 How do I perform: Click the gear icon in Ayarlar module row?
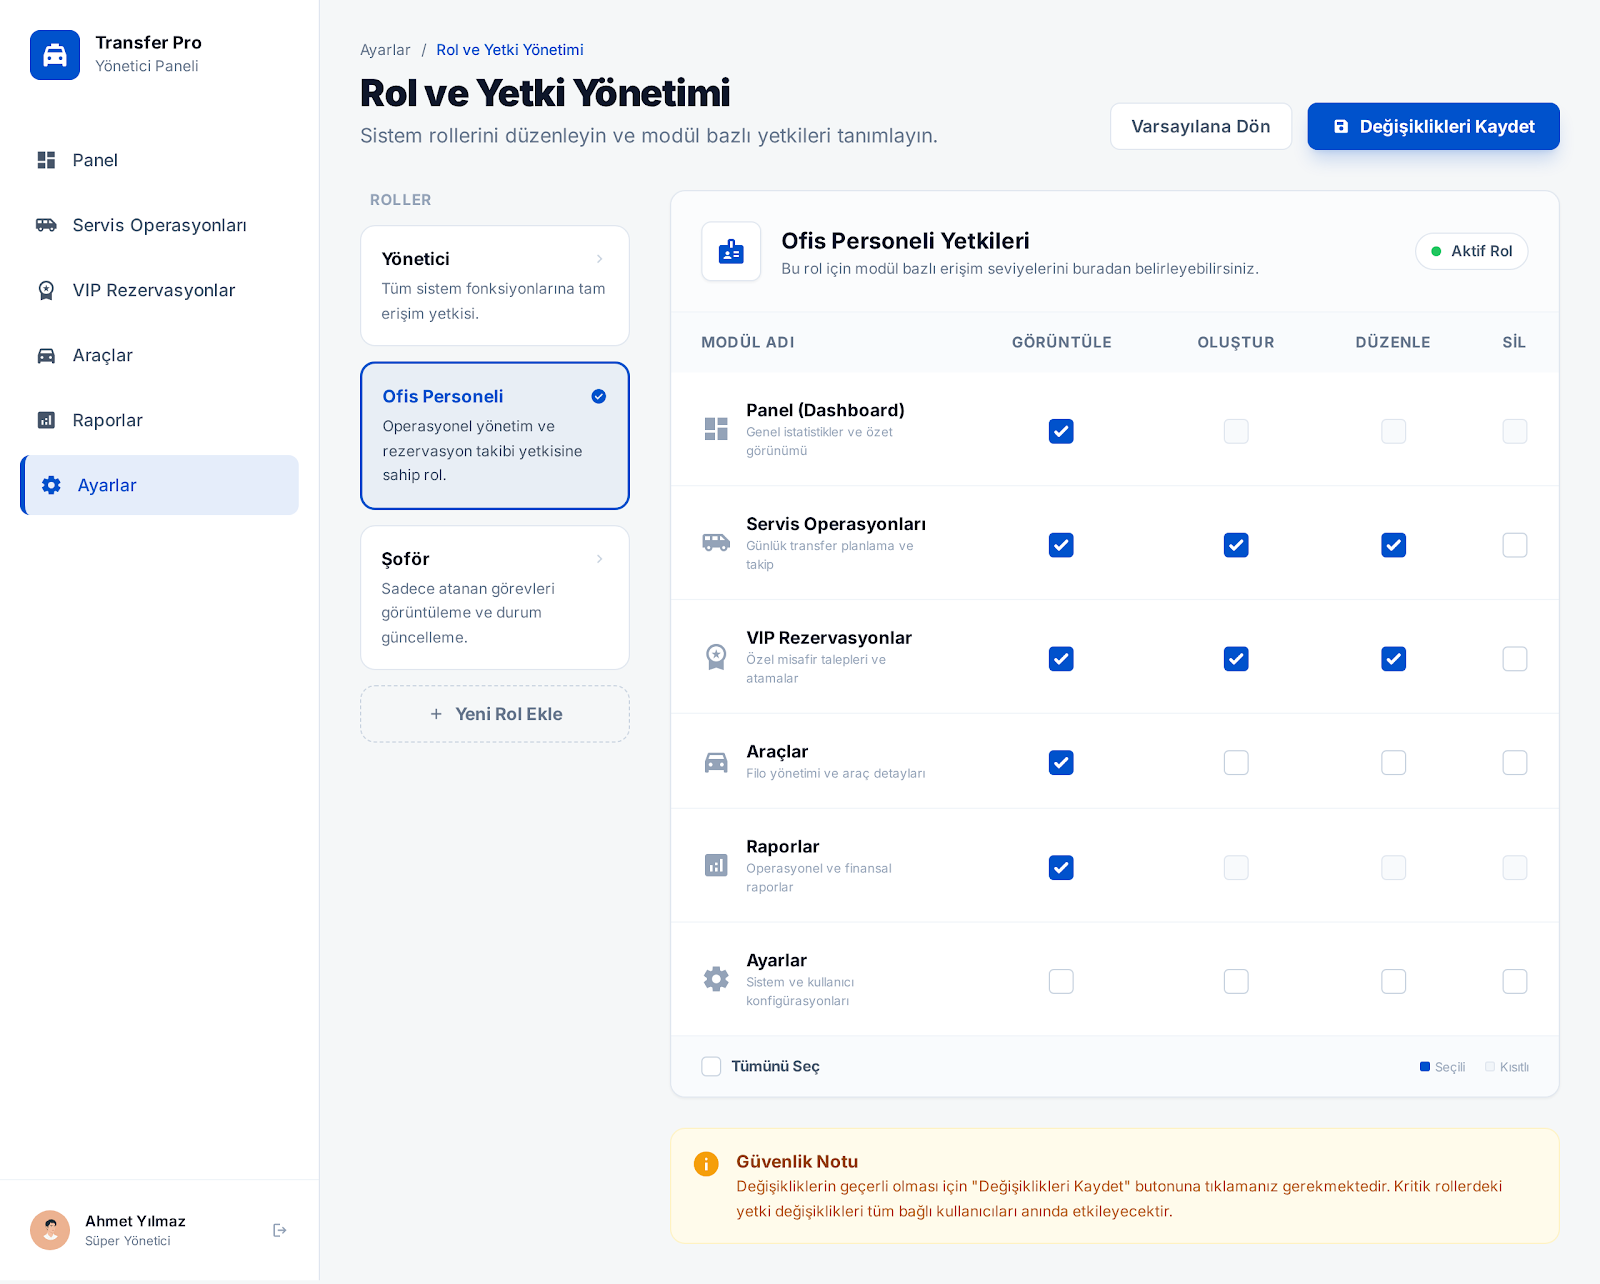(x=716, y=979)
